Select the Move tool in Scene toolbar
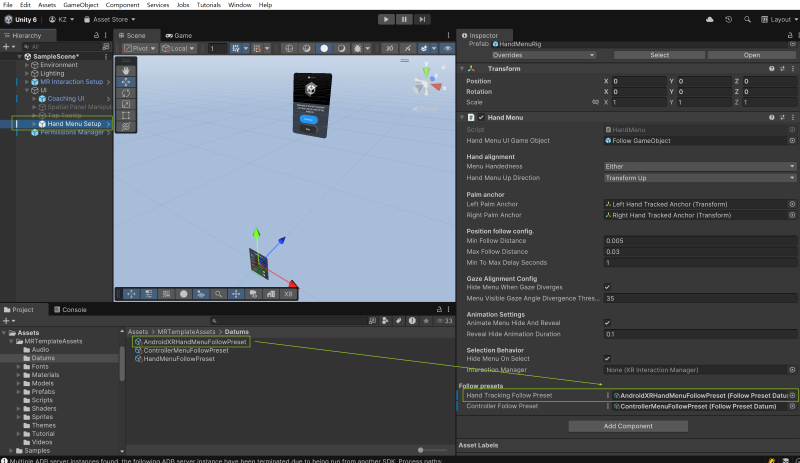The image size is (800, 463). (125, 81)
